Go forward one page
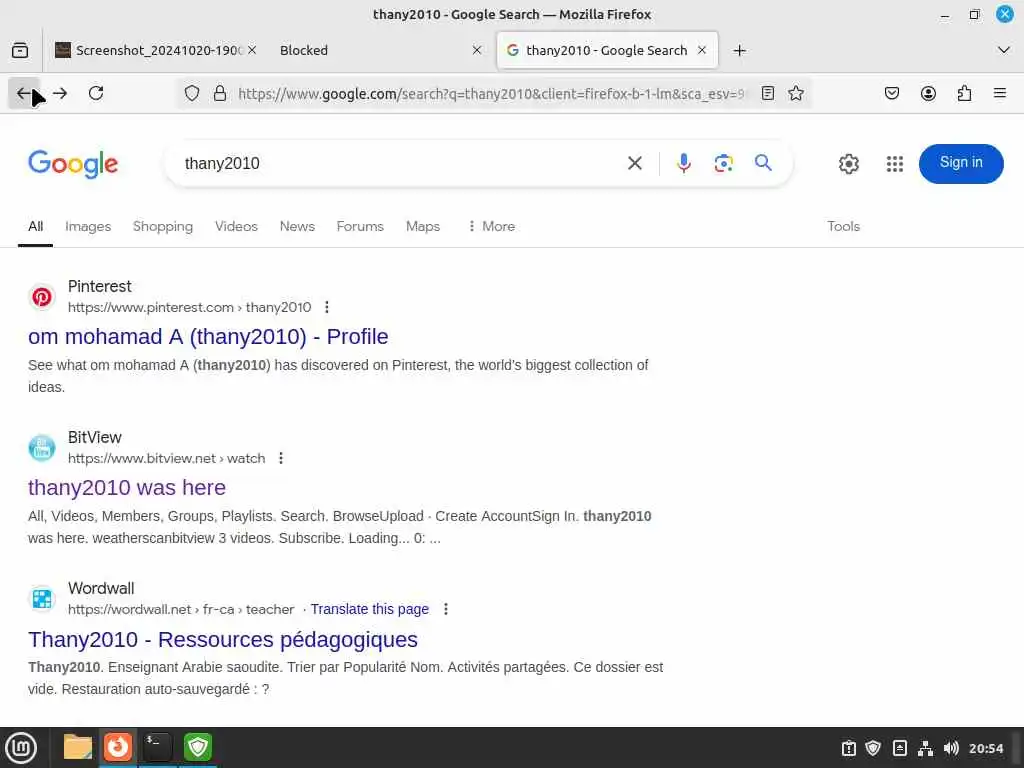This screenshot has width=1024, height=768. pyautogui.click(x=60, y=93)
